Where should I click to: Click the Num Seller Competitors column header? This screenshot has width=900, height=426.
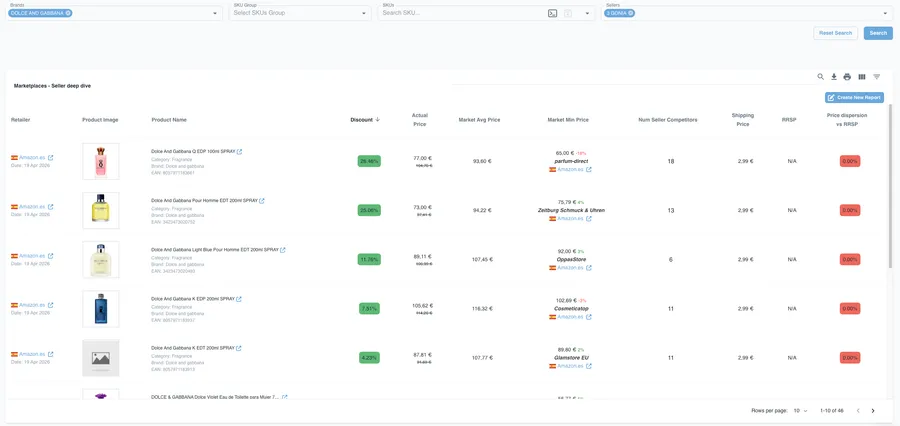(668, 120)
